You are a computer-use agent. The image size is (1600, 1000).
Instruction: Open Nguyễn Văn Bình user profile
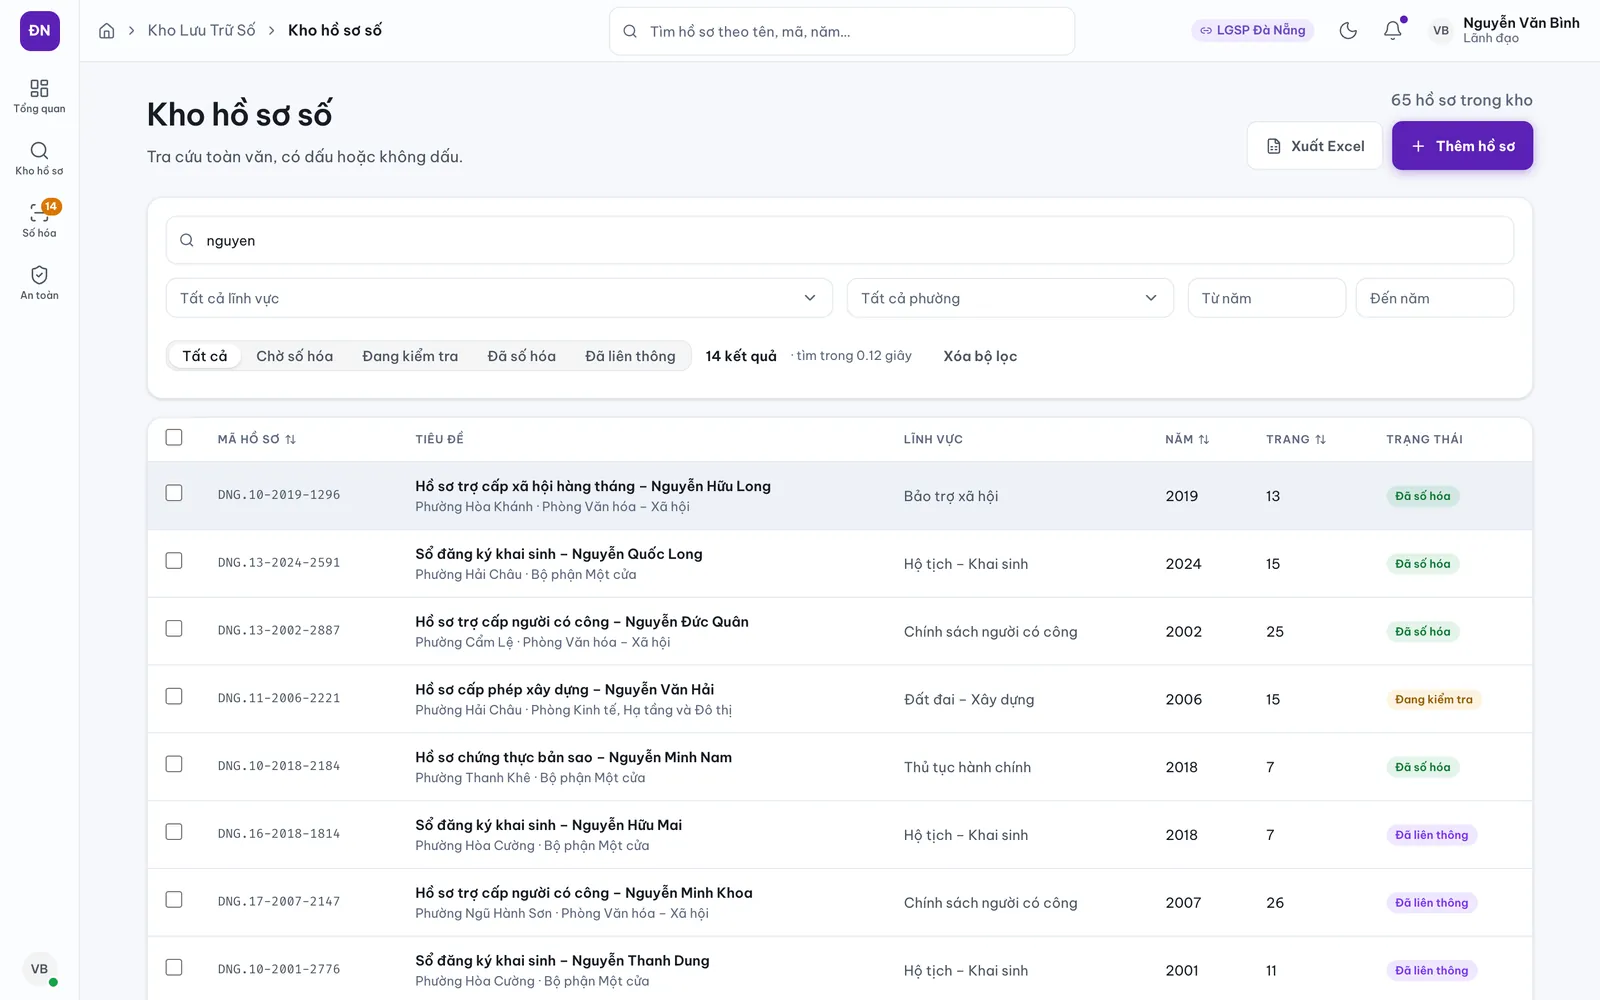(1505, 31)
